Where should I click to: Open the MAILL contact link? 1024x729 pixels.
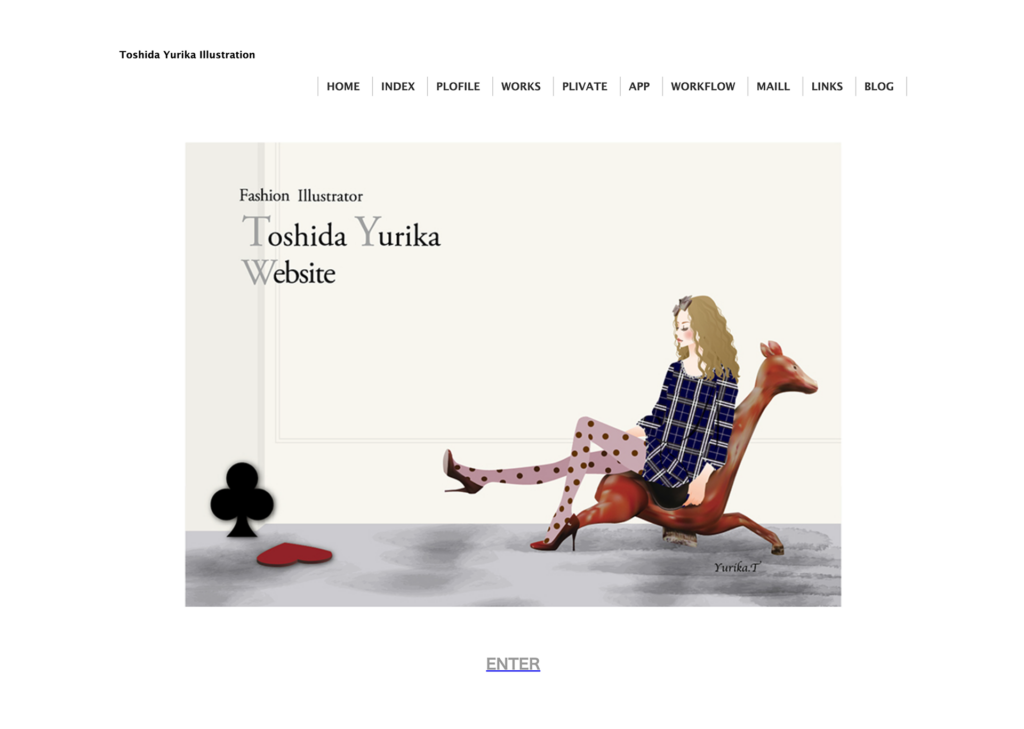click(773, 86)
